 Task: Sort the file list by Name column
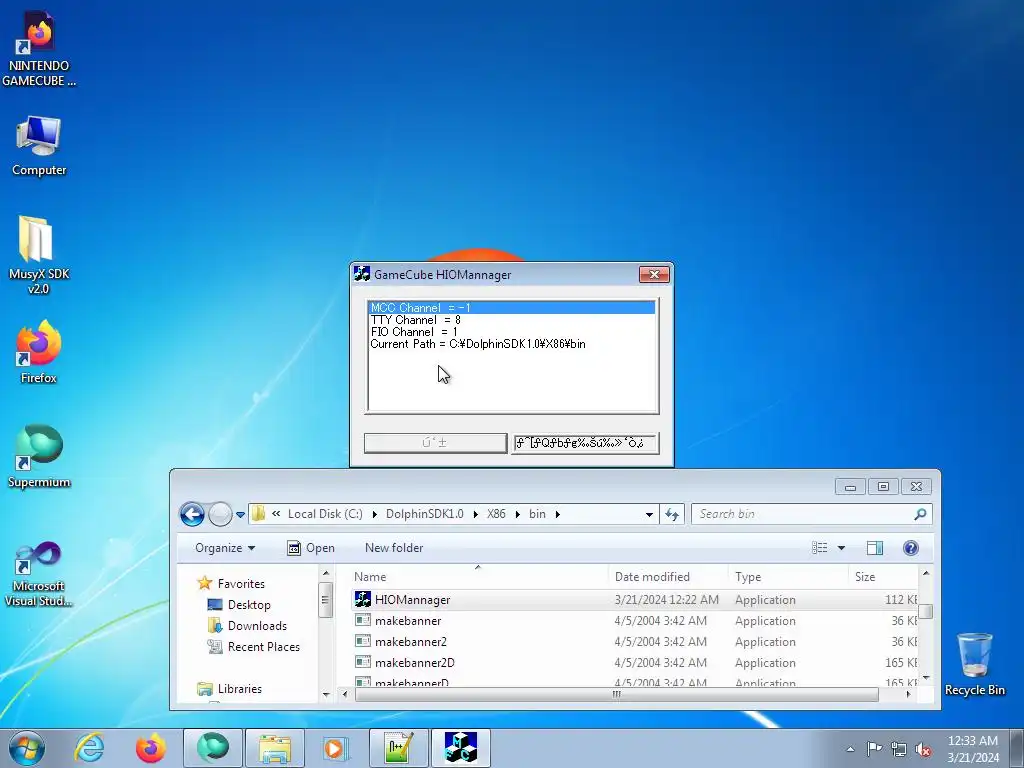[x=478, y=577]
